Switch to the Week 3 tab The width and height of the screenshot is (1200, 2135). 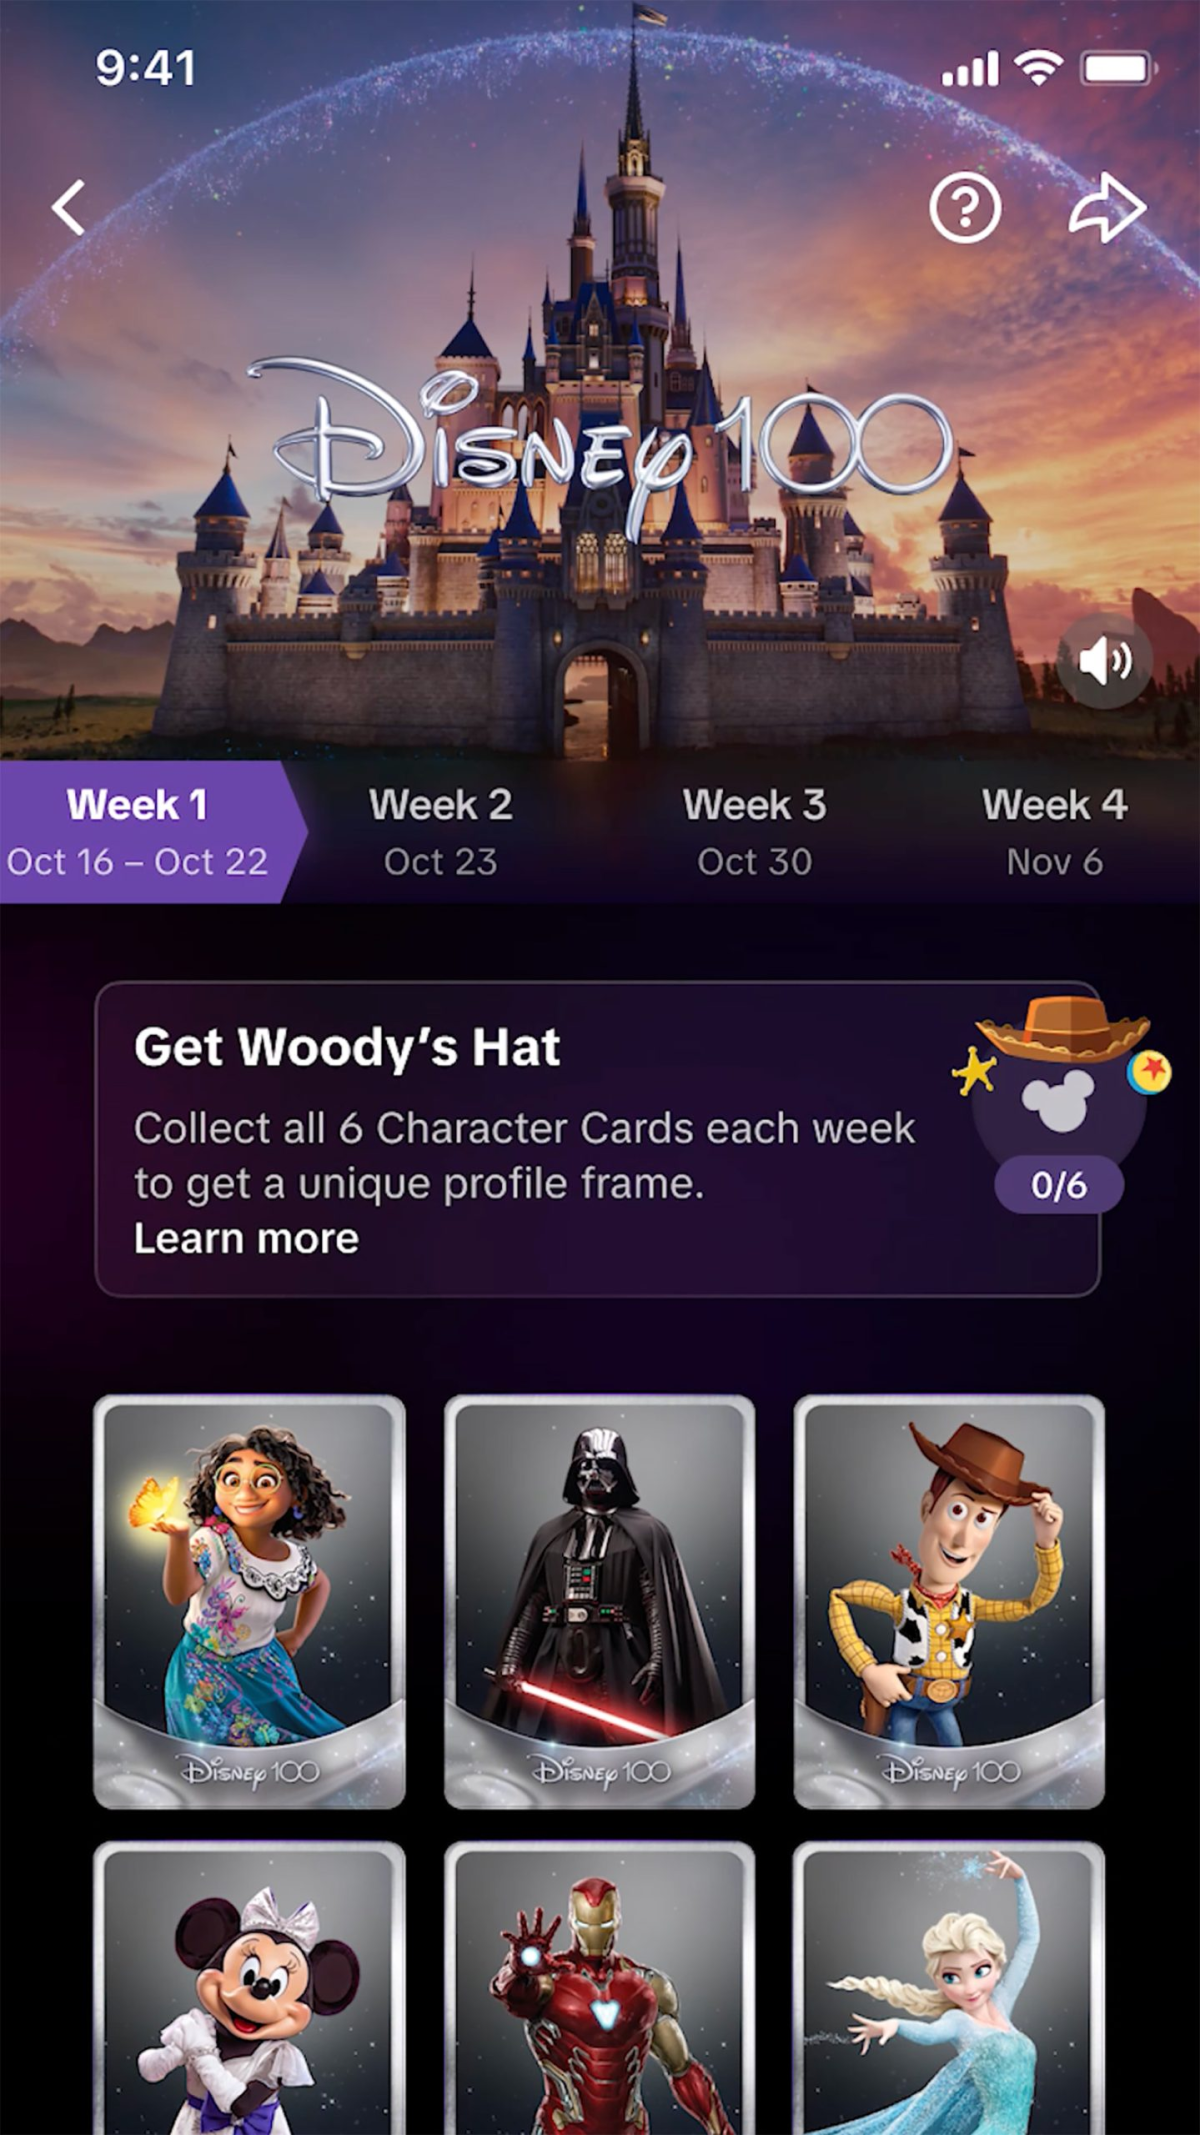(754, 832)
